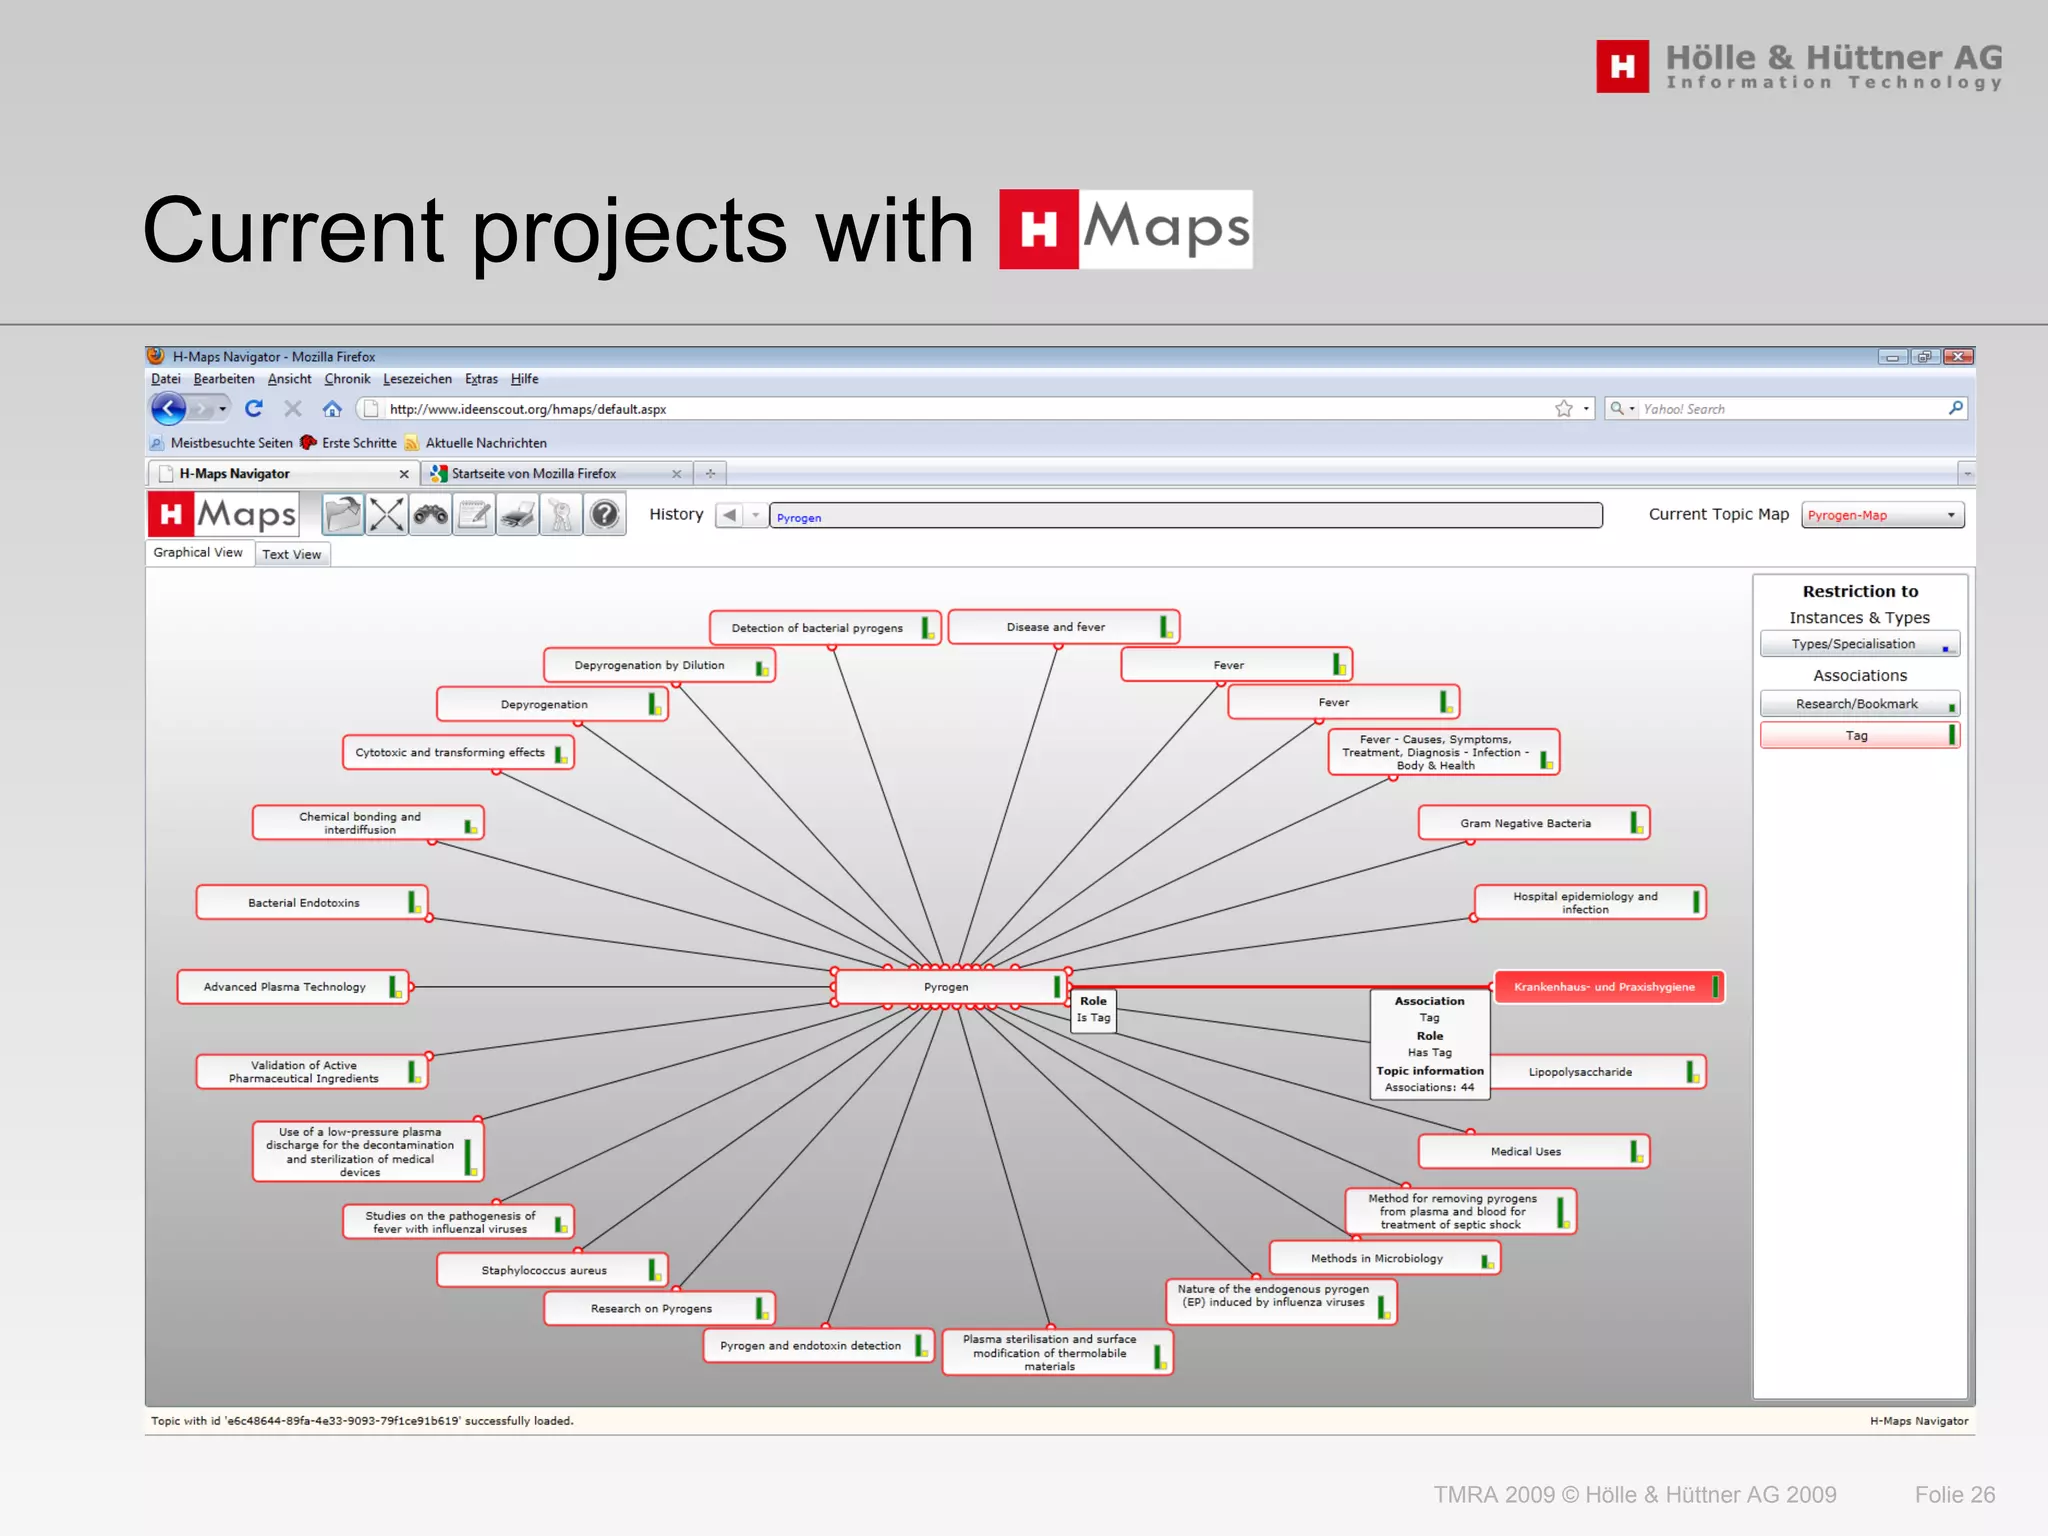Open the Current Topic Map Pyrogen-Map dropdown
Viewport: 2048px width, 1536px height.
click(x=1883, y=515)
